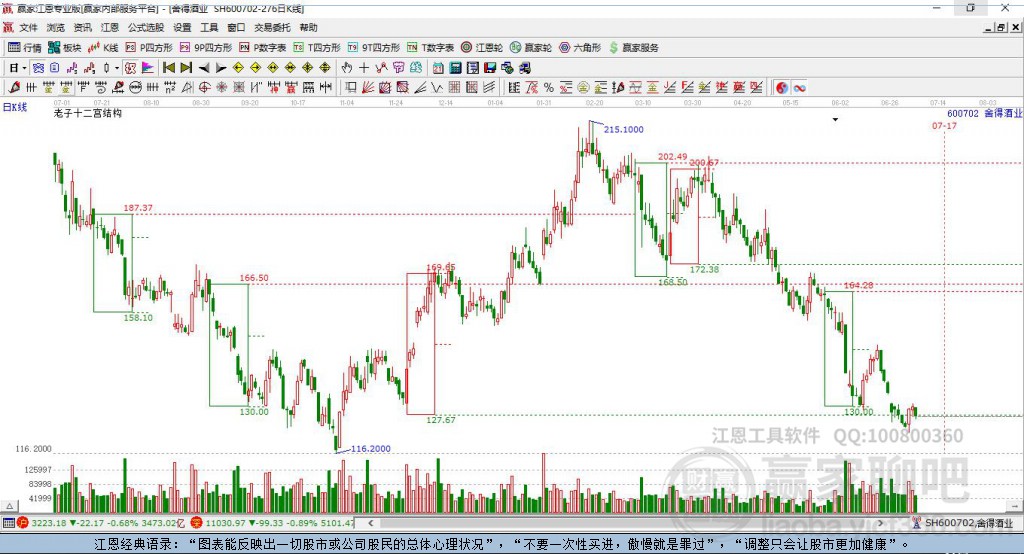
Task: Click the calendar date icon
Action: (x=438, y=68)
